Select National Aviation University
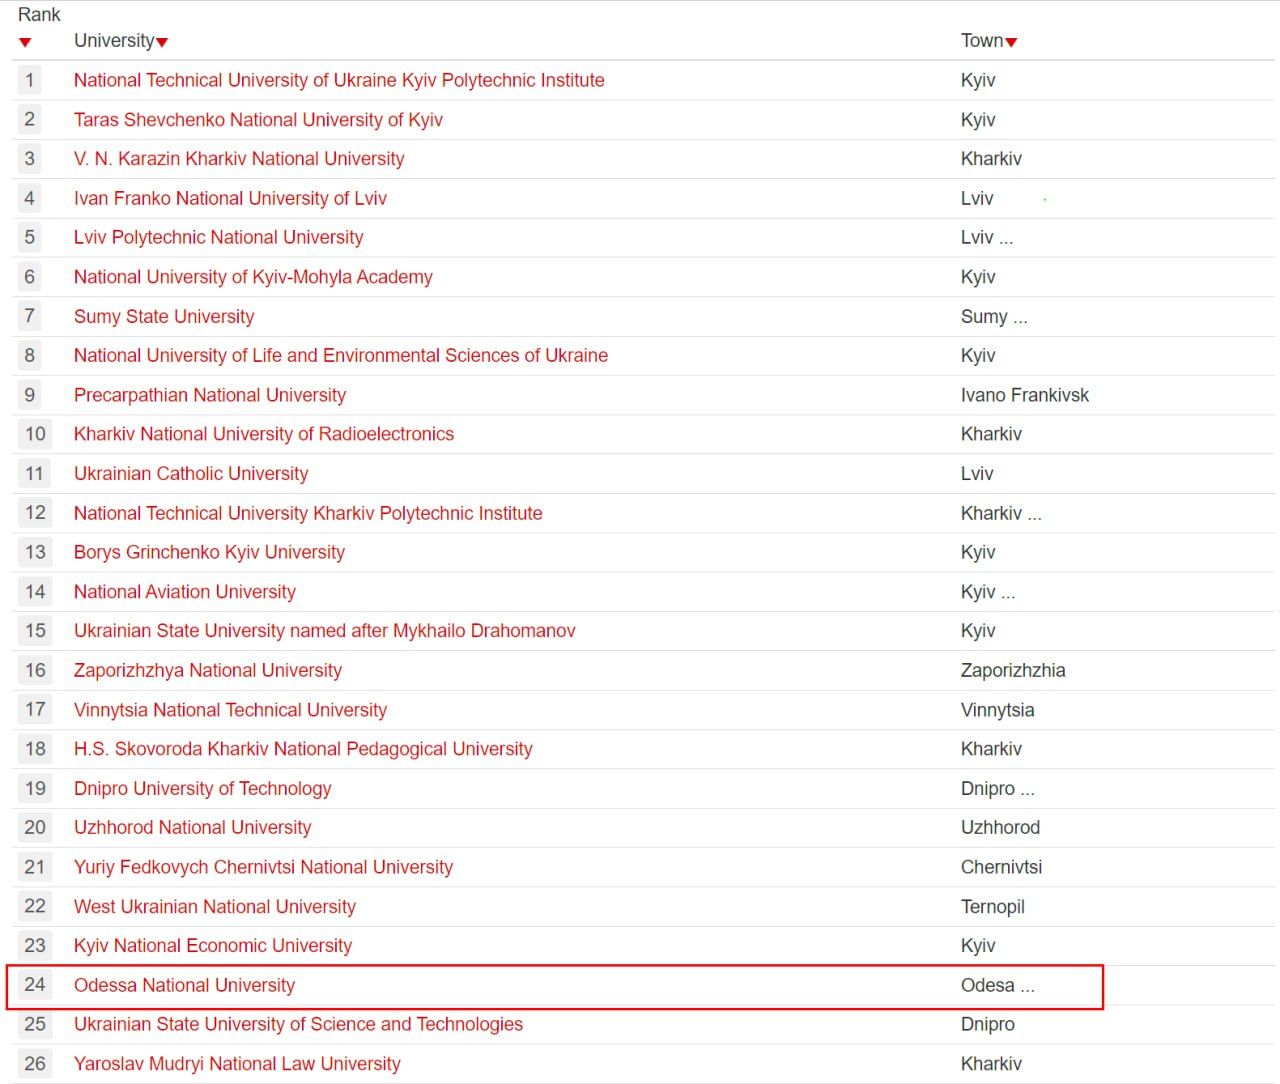Screen dimensions: 1280x1084 tap(184, 591)
